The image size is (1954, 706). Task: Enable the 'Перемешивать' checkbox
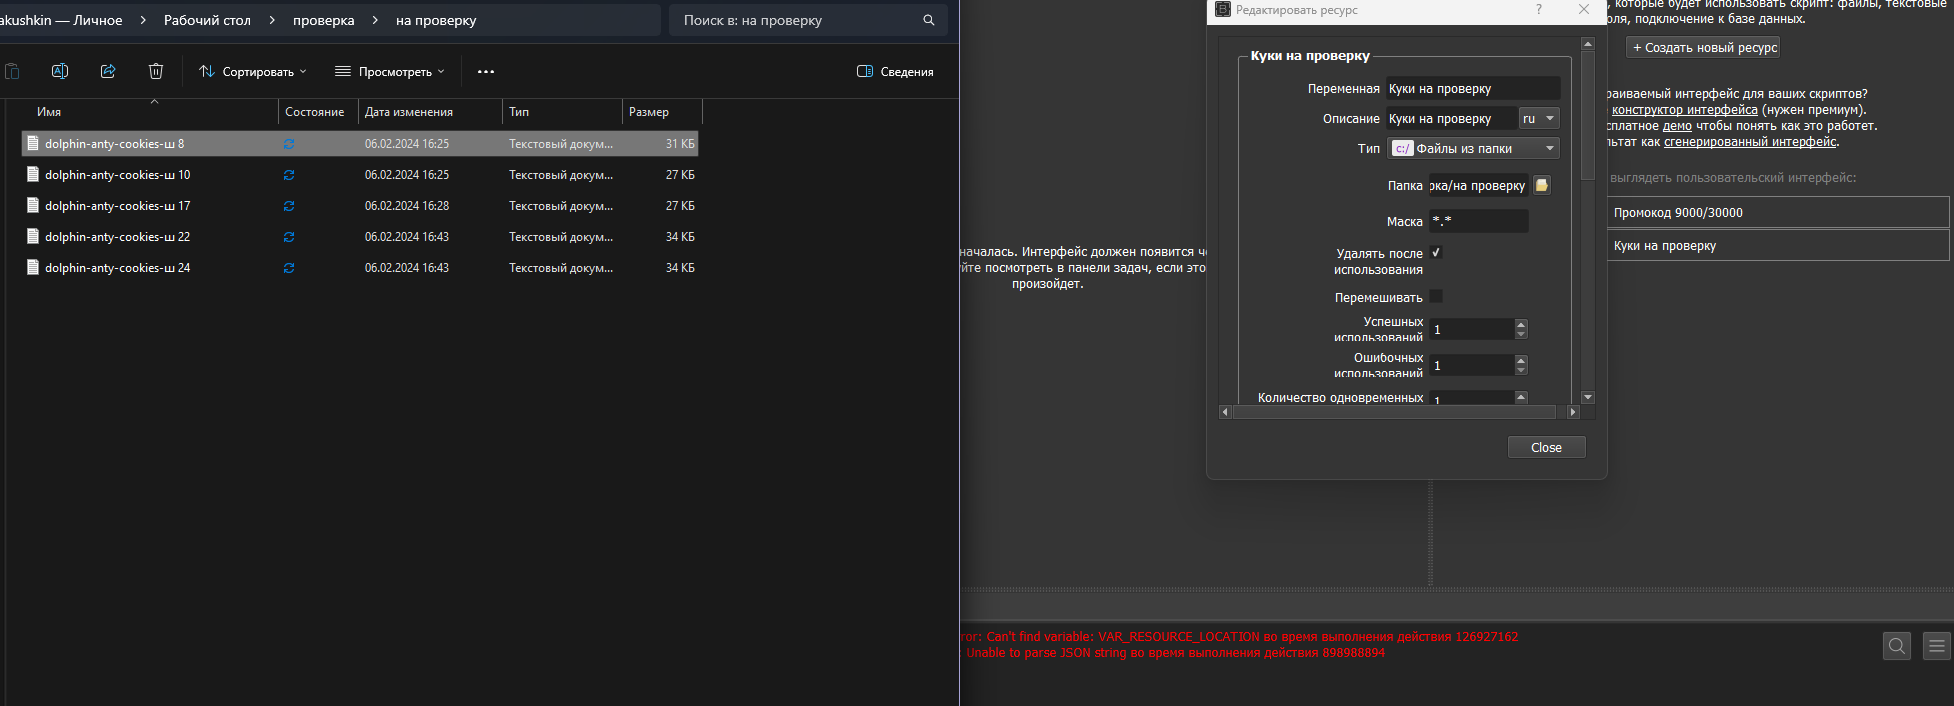pos(1436,297)
